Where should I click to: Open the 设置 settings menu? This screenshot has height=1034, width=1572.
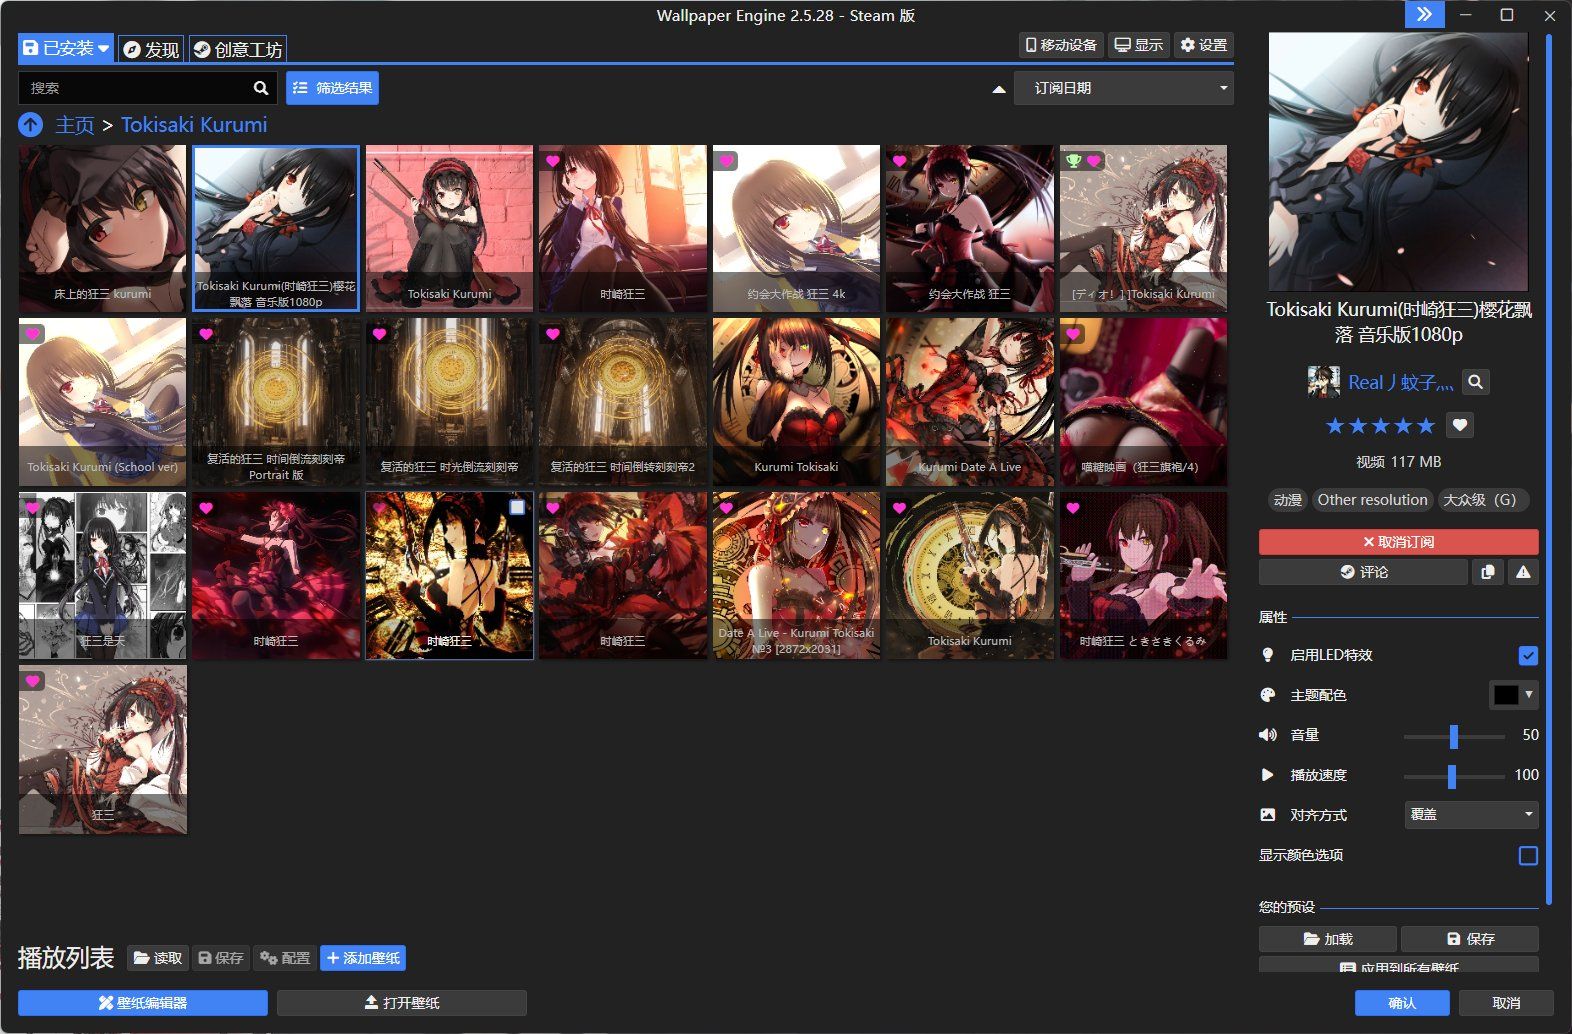[1204, 45]
